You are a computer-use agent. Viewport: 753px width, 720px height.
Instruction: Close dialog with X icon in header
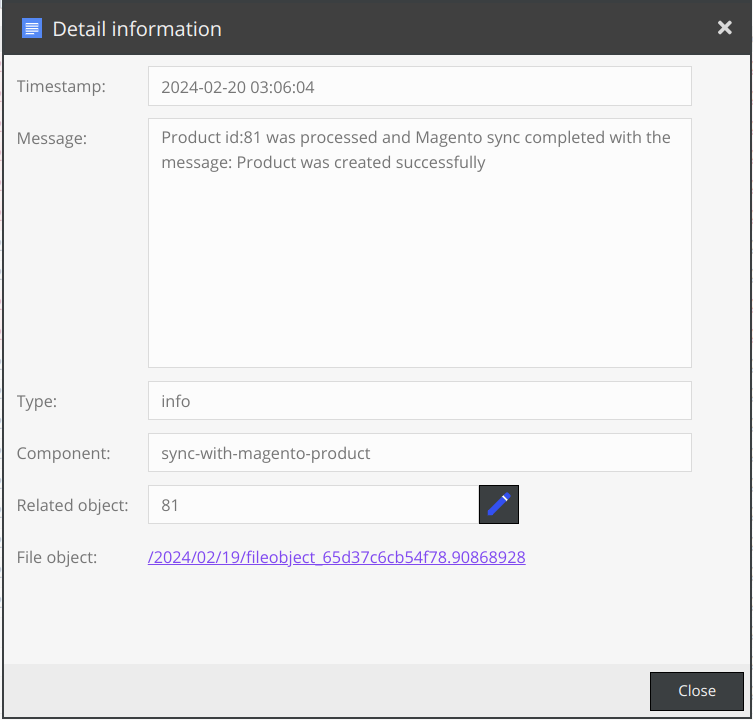725,28
